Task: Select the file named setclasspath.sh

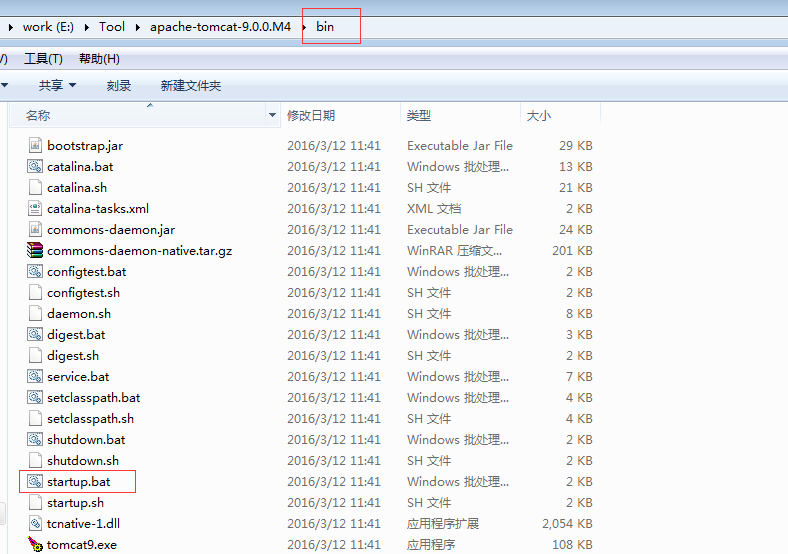Action: [90, 419]
